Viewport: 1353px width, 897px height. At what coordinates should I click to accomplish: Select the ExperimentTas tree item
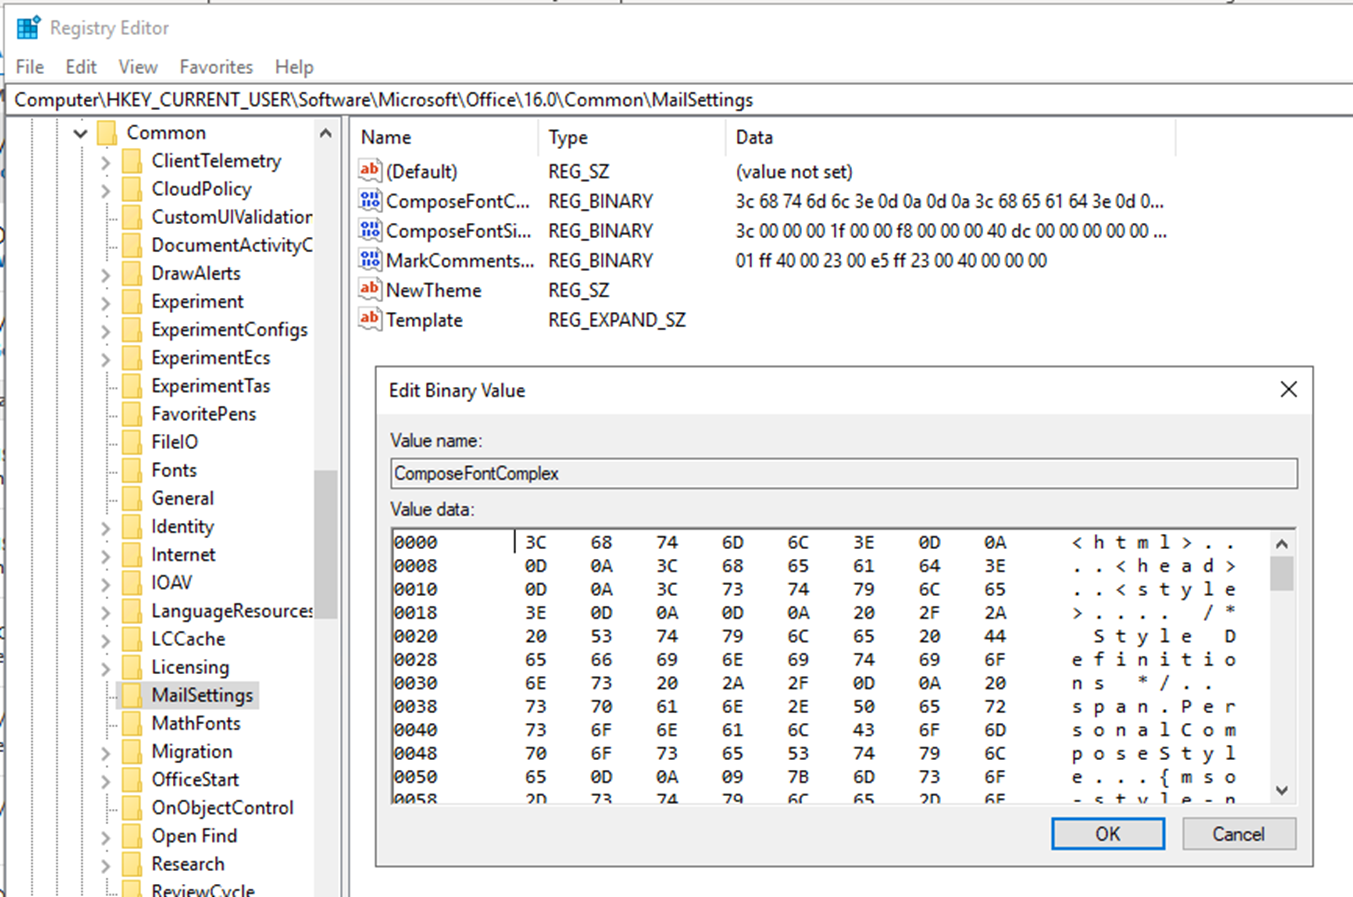[x=211, y=386]
